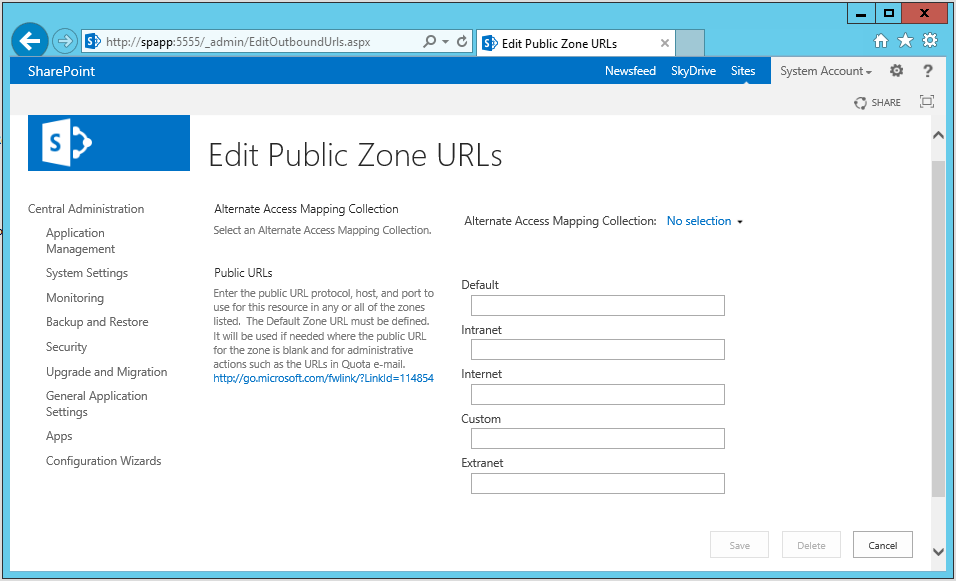Open System Settings in left navigation
Screen dimensions: 956x581
[87, 273]
